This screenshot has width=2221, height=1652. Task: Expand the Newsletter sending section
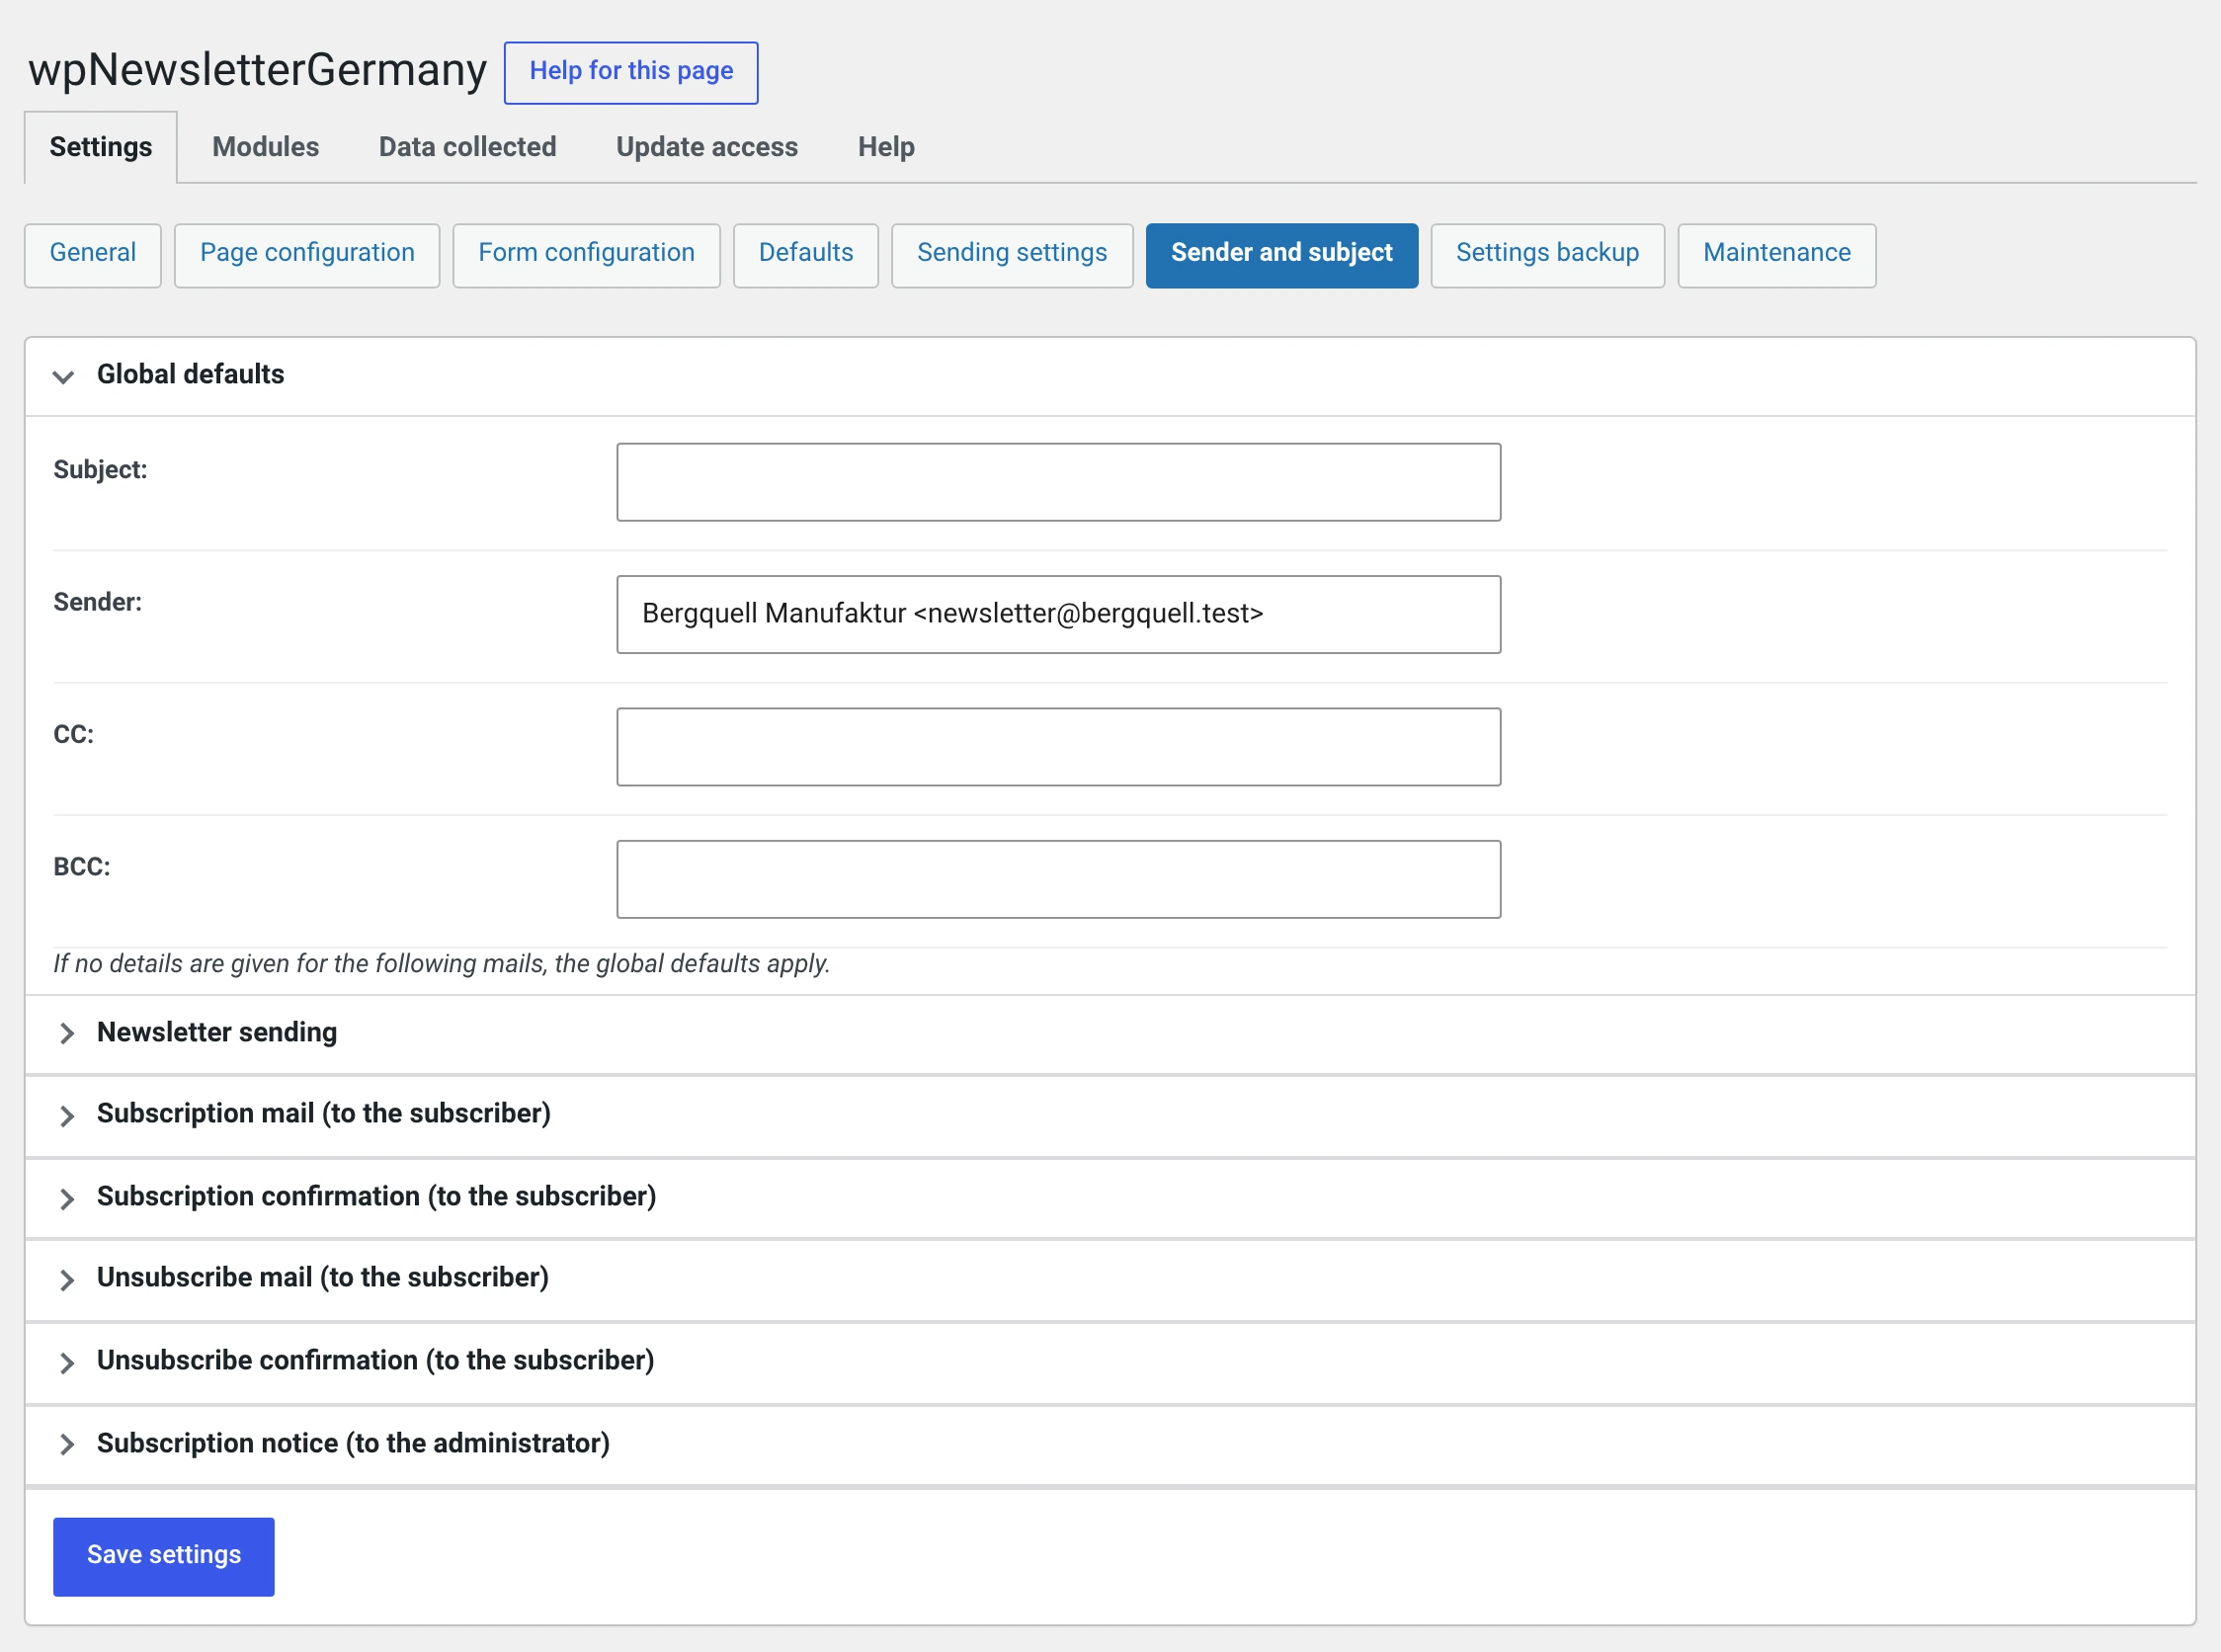click(x=1110, y=1033)
